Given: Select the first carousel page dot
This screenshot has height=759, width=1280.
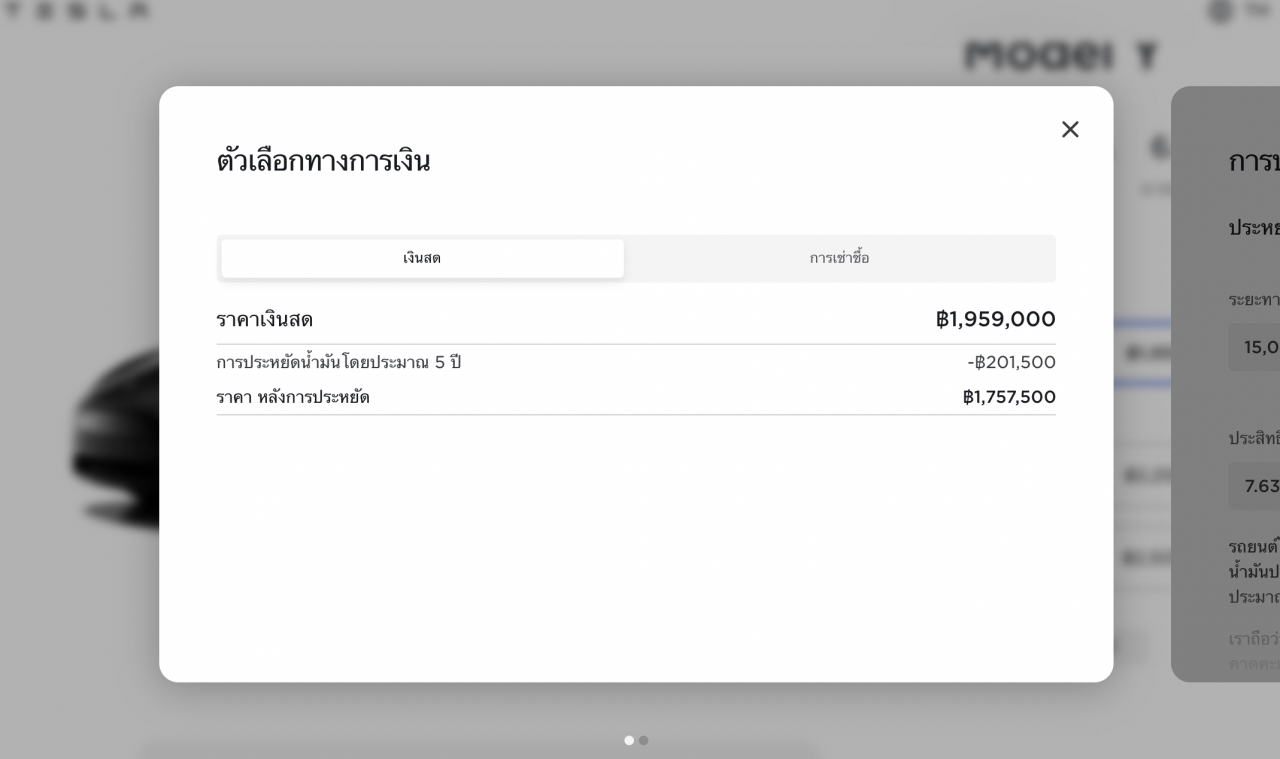Looking at the screenshot, I should click(629, 740).
